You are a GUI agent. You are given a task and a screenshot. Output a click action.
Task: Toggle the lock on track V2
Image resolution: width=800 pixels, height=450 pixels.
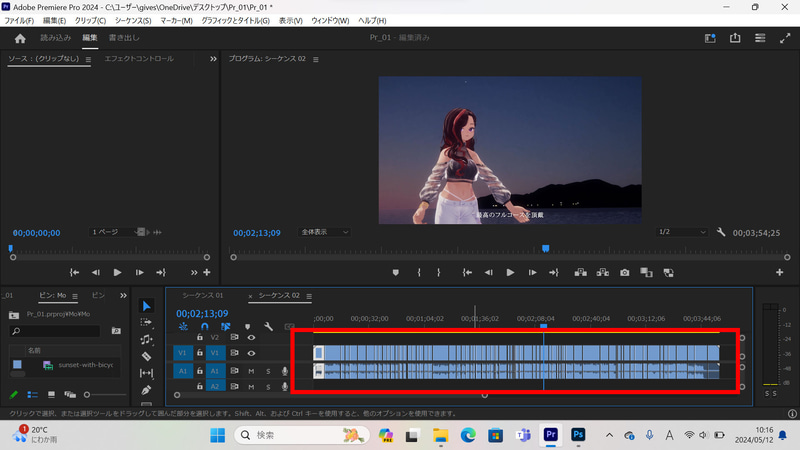point(200,338)
